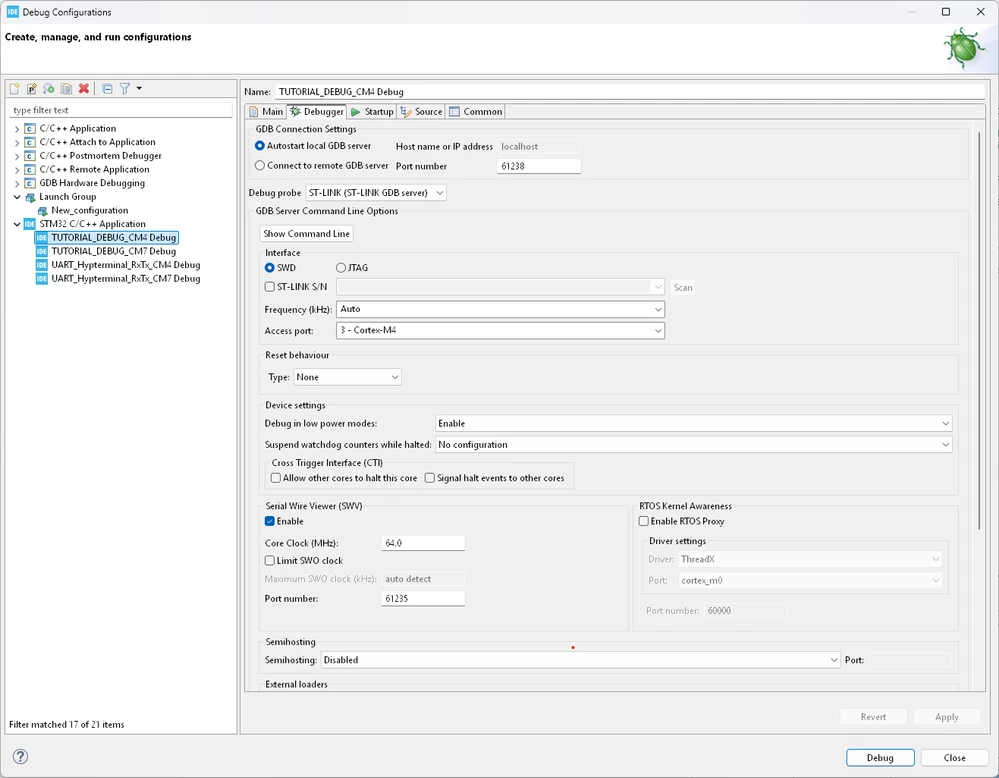Click the TUTORIAL_DEBUG_CM4 Debug IDE icon
Image resolution: width=999 pixels, height=778 pixels.
click(x=41, y=238)
